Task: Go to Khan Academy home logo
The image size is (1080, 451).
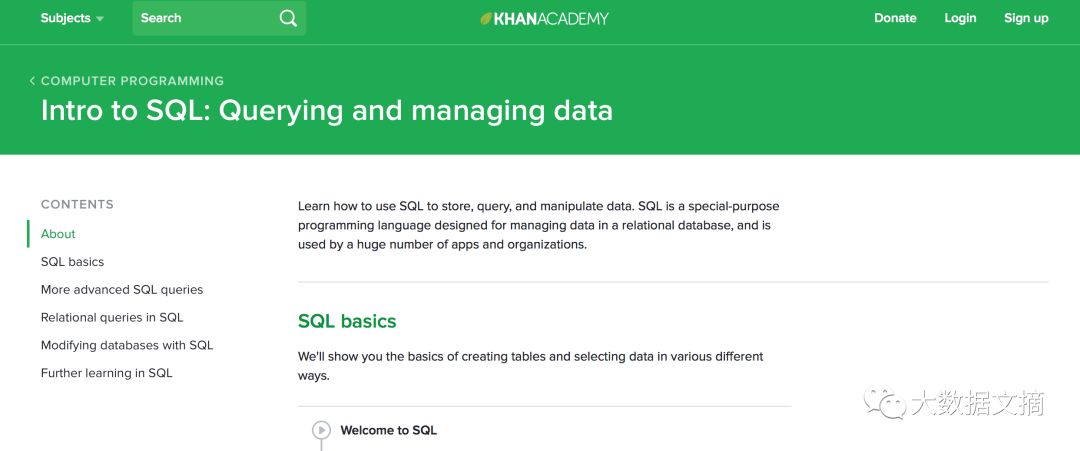Action: (x=544, y=19)
